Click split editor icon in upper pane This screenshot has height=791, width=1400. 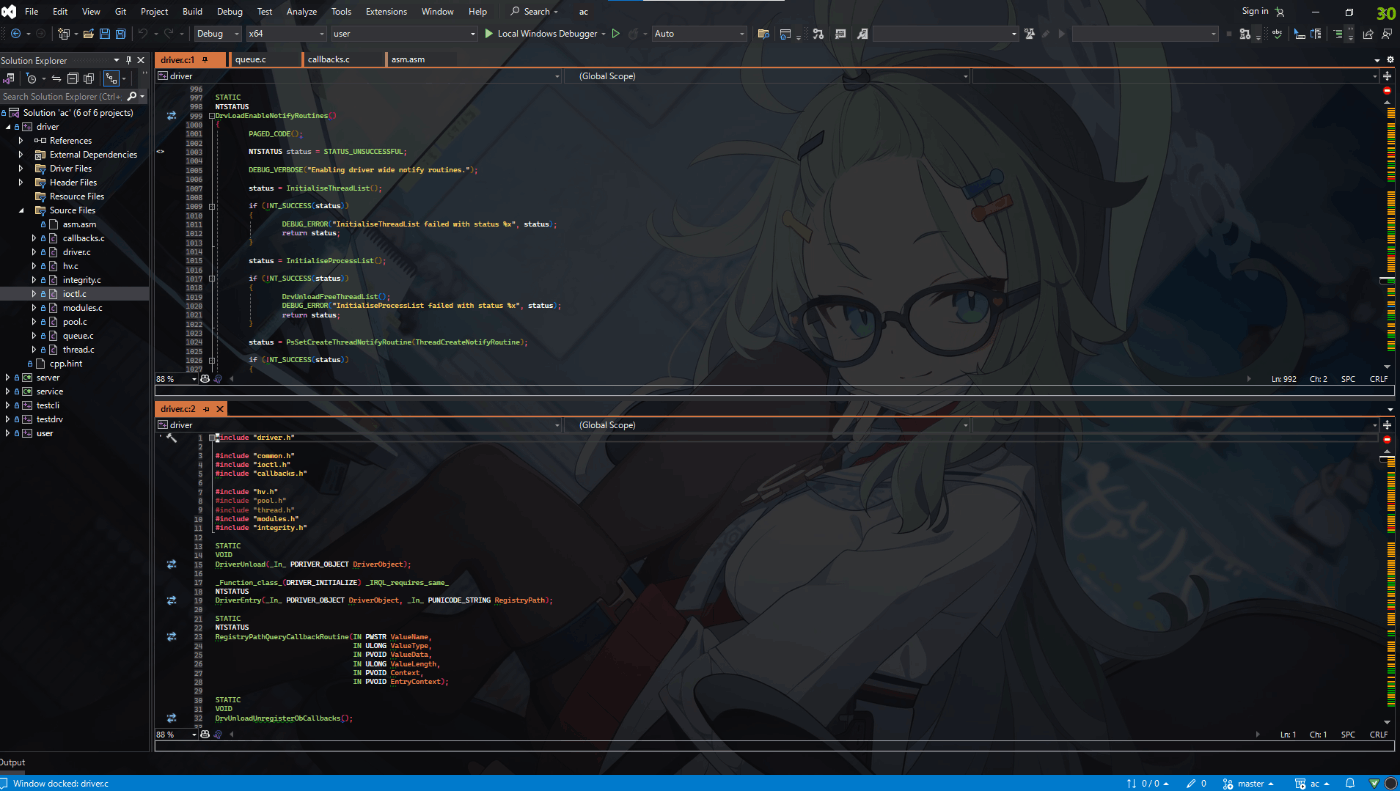coord(1387,76)
